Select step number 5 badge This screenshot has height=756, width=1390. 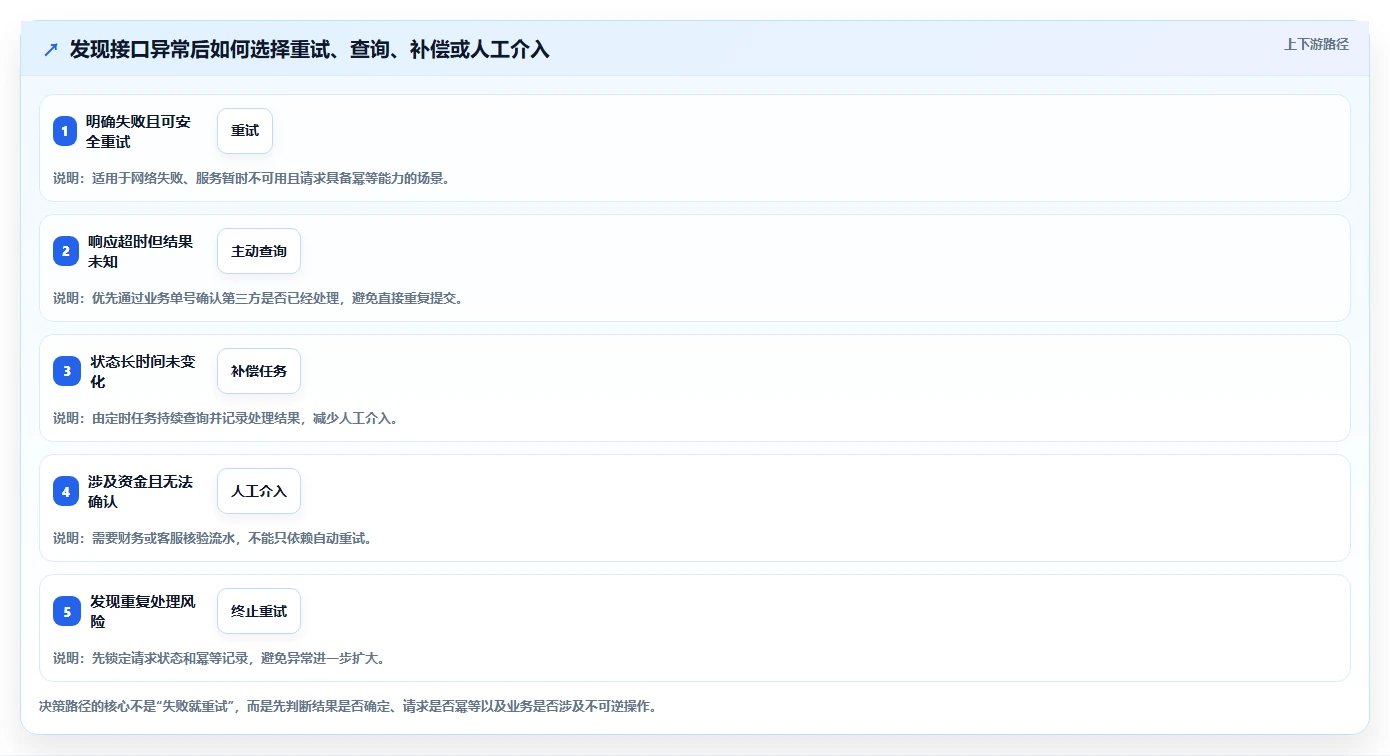click(x=65, y=611)
